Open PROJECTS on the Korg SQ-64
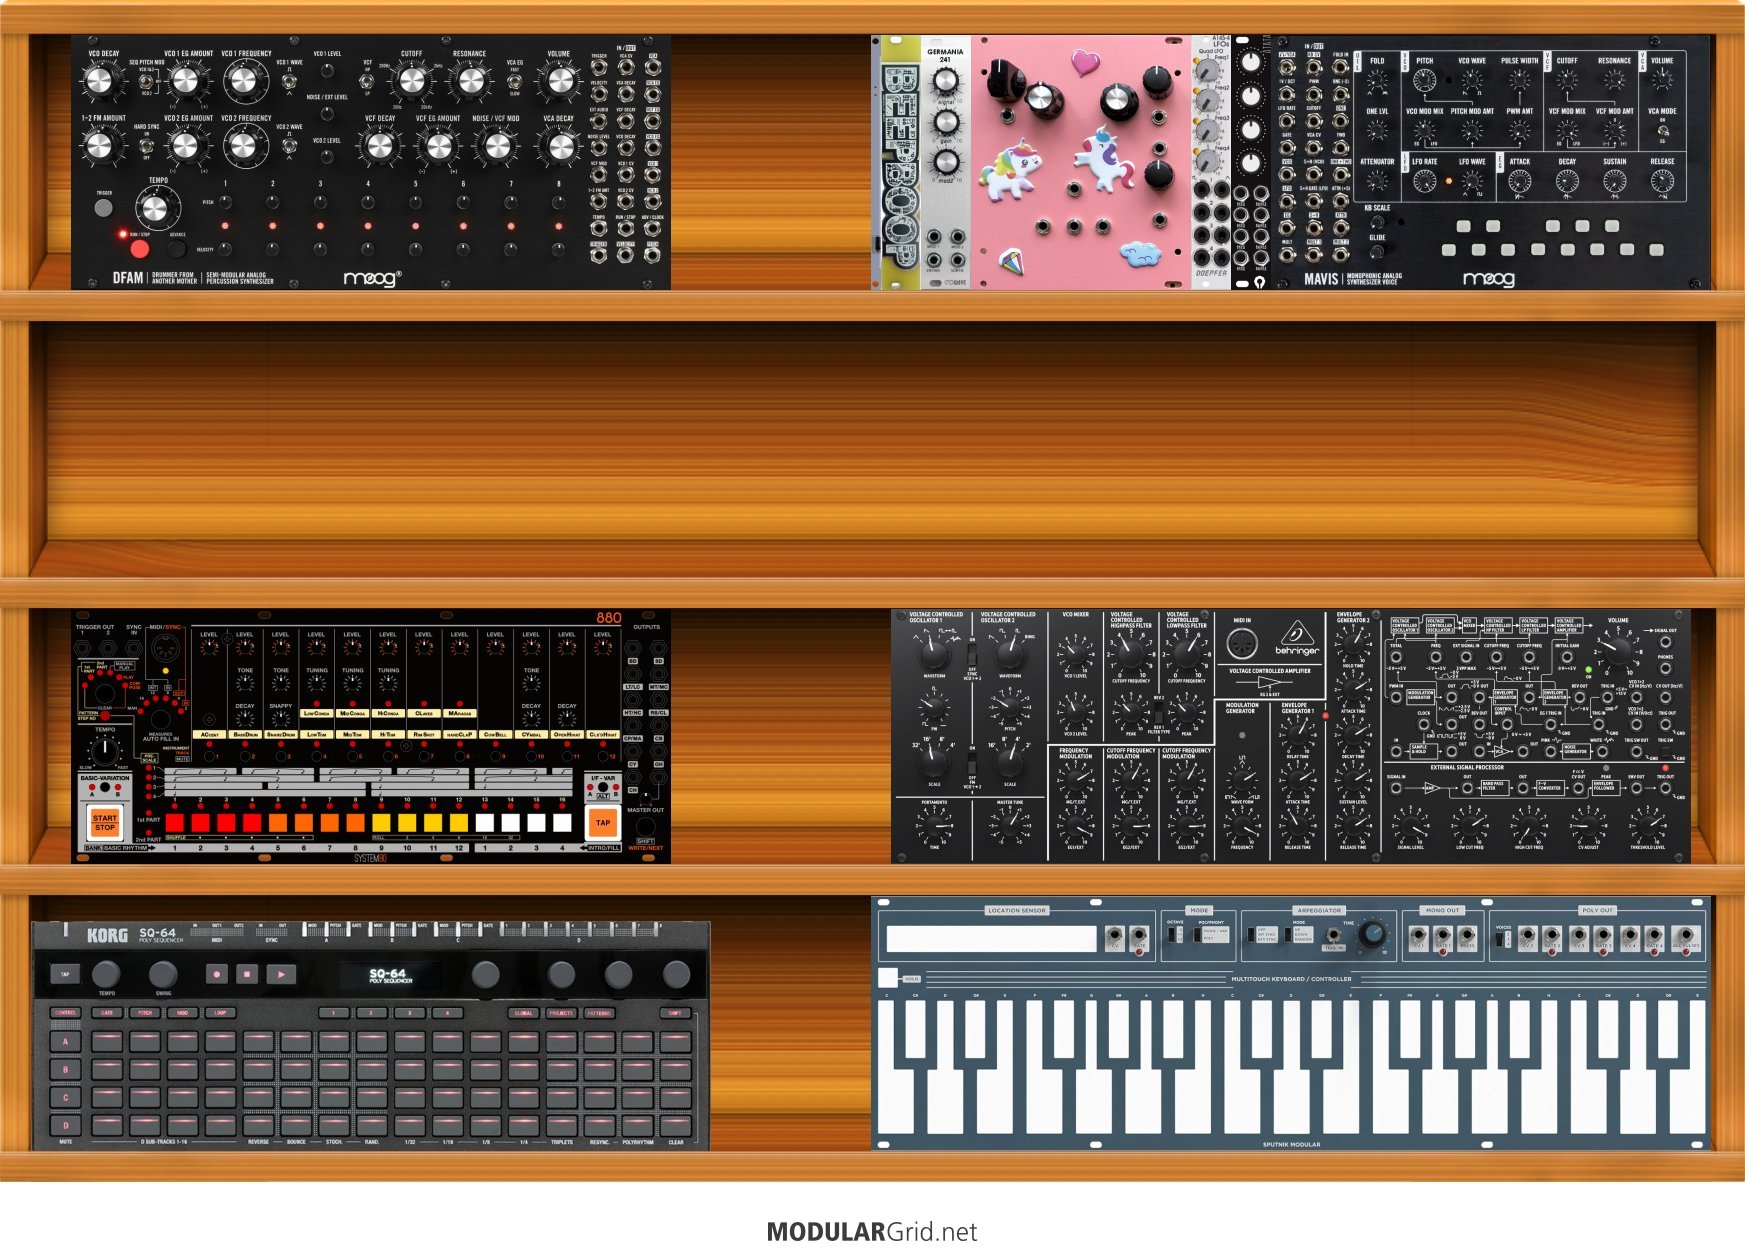1745x1253 pixels. click(x=562, y=1013)
